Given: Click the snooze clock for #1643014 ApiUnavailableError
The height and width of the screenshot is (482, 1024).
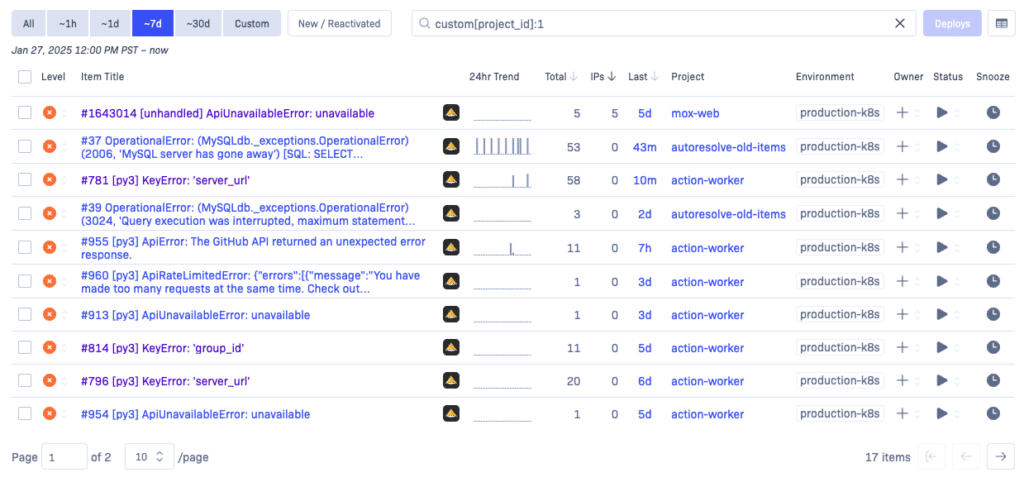Looking at the screenshot, I should point(993,114).
